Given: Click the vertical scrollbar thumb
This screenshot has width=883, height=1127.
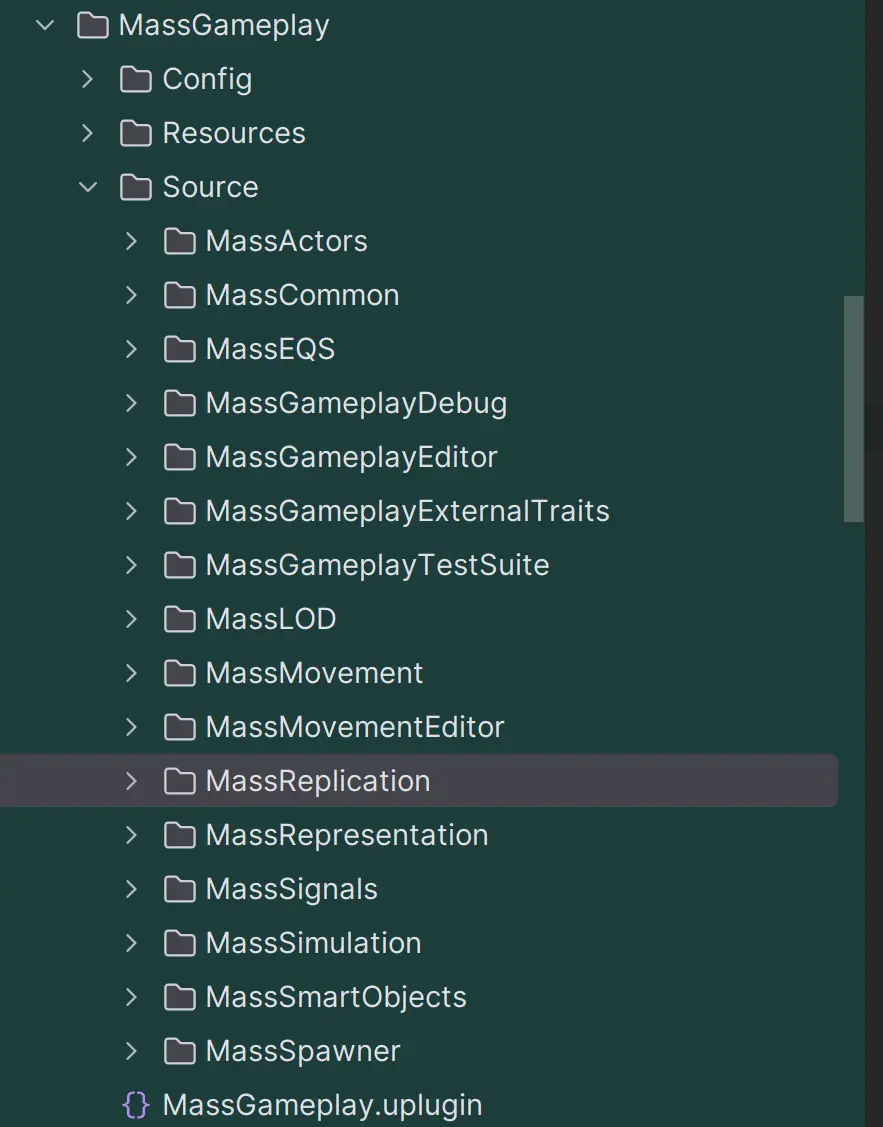Looking at the screenshot, I should pos(853,408).
